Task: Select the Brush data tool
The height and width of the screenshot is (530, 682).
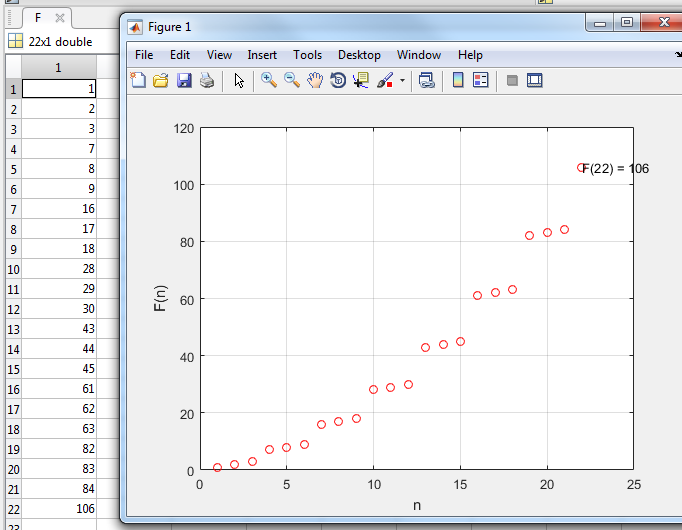Action: pyautogui.click(x=385, y=80)
